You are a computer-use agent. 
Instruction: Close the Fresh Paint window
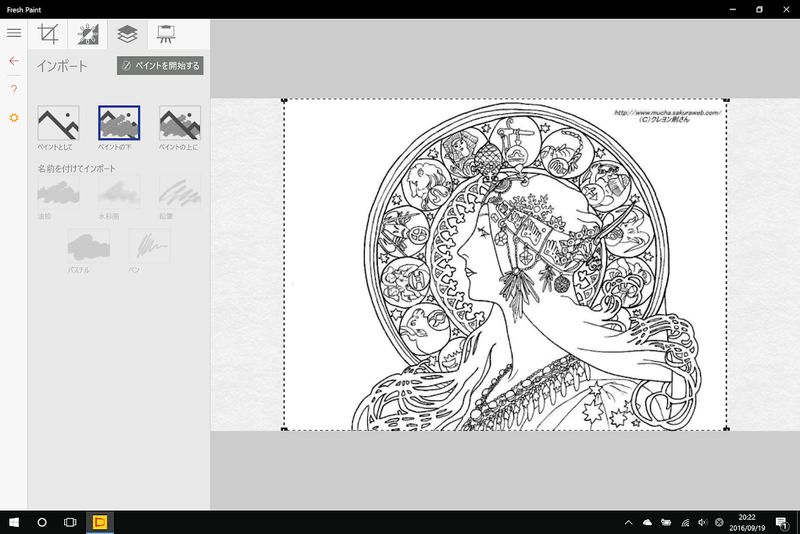[786, 9]
